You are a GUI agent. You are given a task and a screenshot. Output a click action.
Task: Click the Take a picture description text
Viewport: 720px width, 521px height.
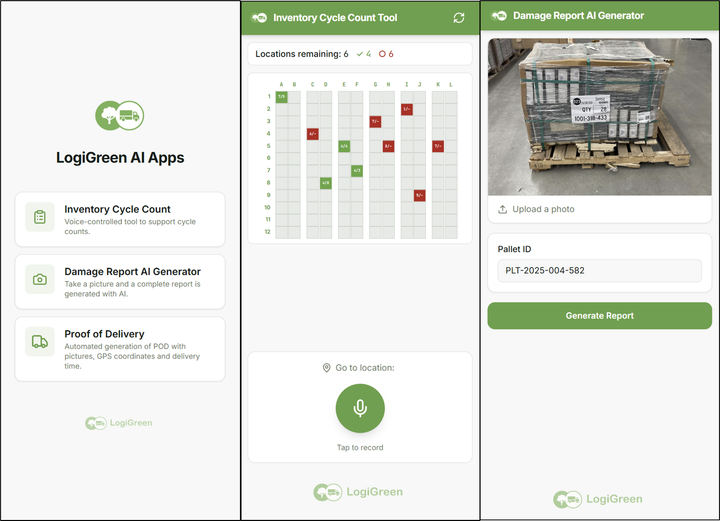pos(132,289)
